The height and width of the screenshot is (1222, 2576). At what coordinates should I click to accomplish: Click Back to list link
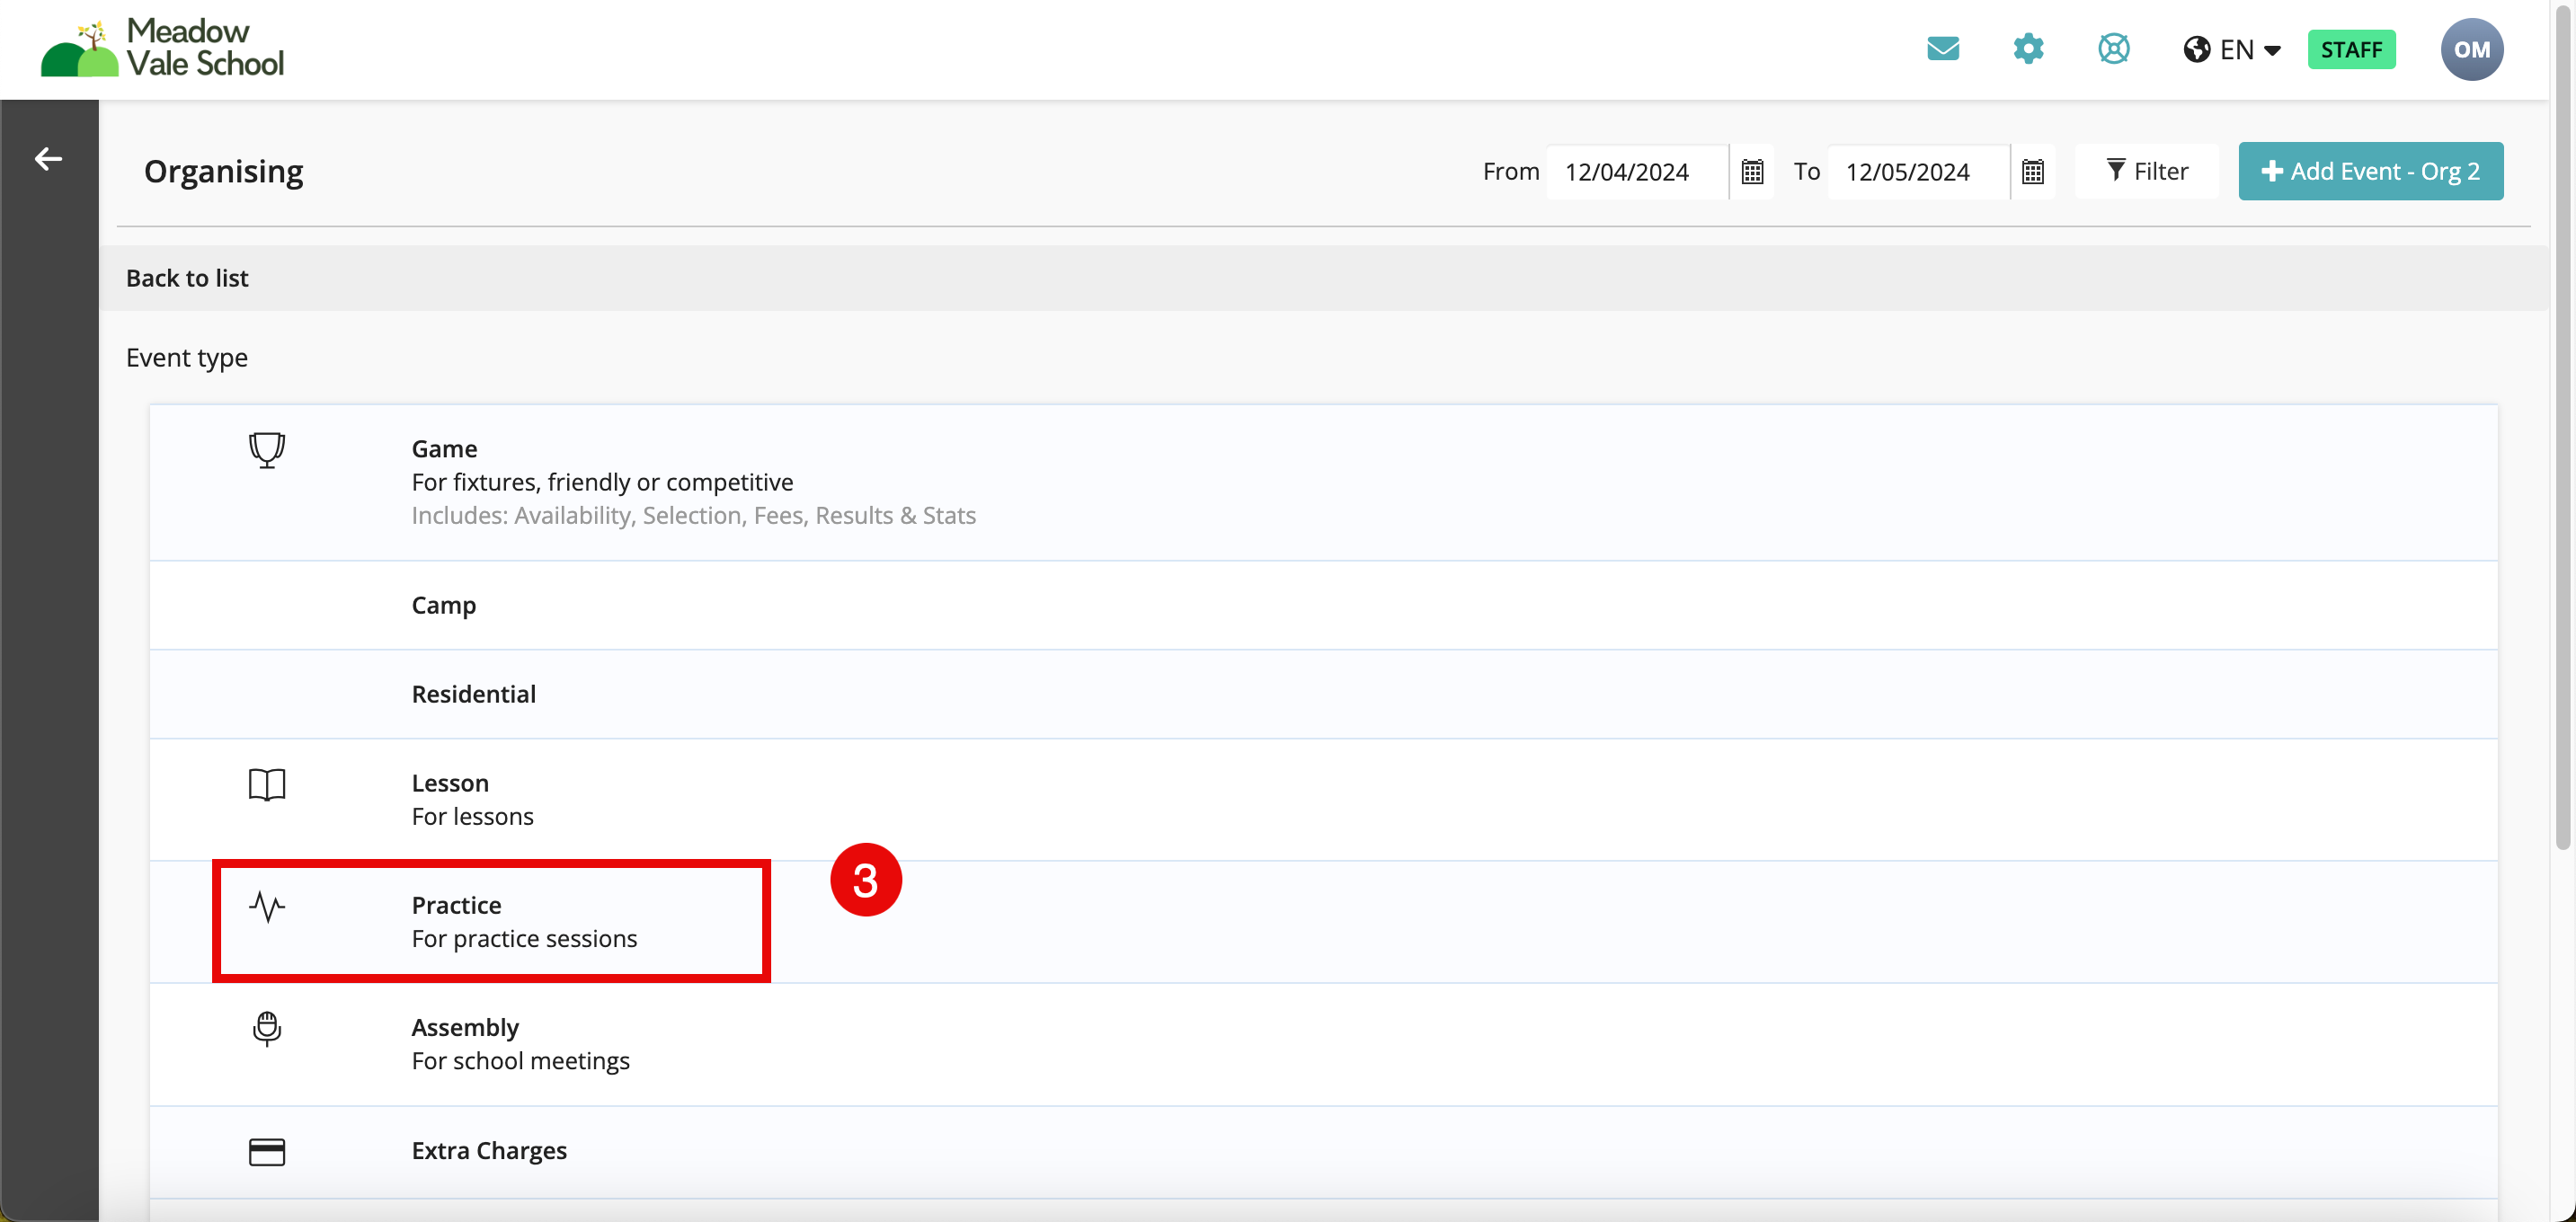point(187,278)
